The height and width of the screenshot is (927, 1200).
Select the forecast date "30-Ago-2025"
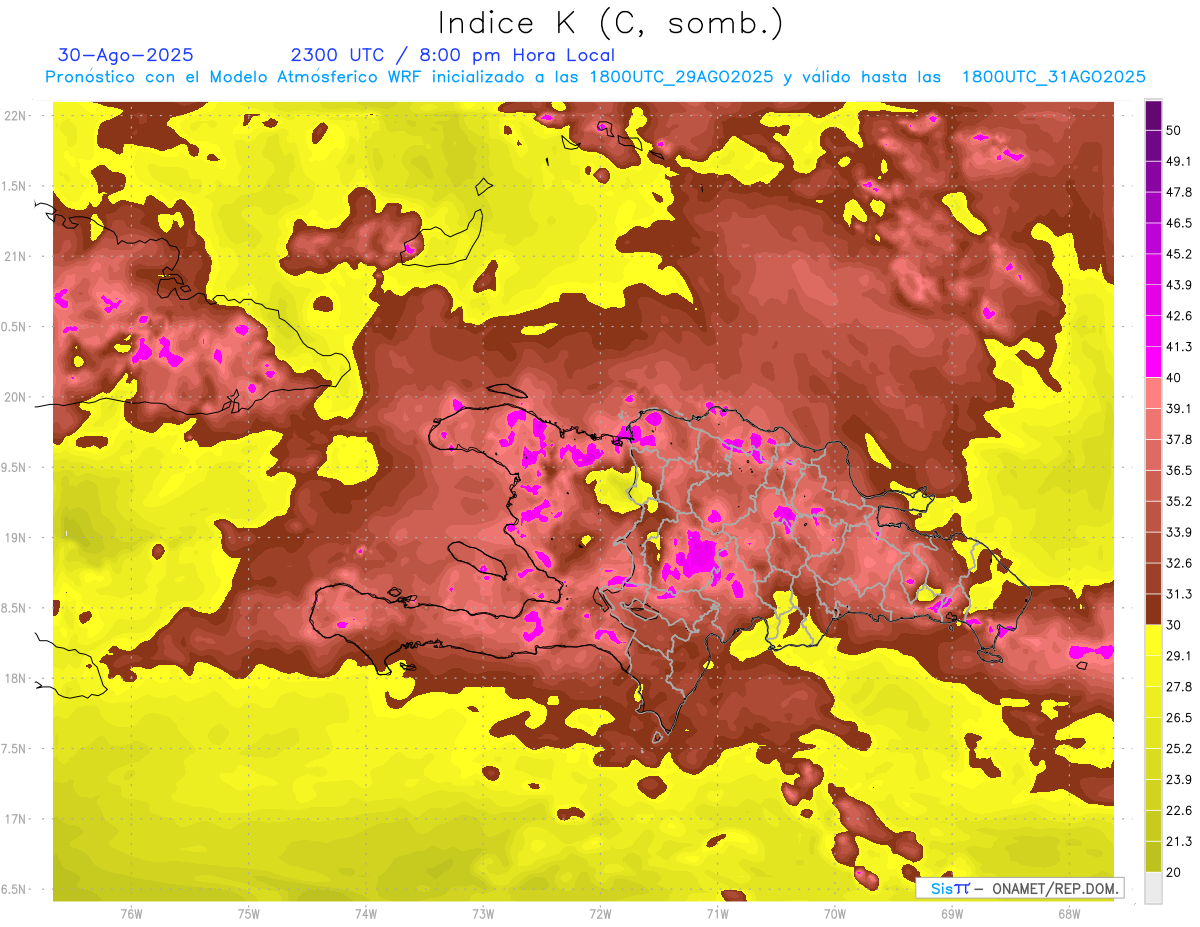pos(126,55)
